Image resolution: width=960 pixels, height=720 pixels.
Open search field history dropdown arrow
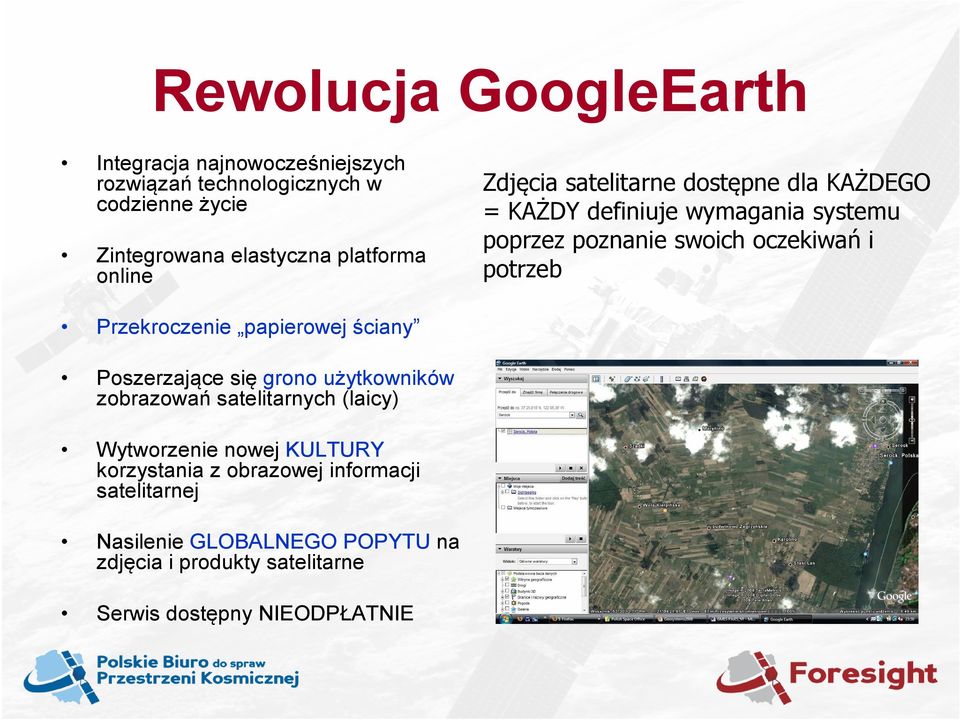(x=572, y=415)
